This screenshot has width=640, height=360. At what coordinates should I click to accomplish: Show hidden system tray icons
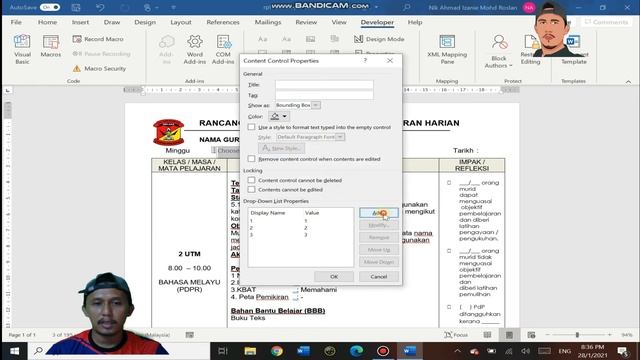(x=457, y=351)
